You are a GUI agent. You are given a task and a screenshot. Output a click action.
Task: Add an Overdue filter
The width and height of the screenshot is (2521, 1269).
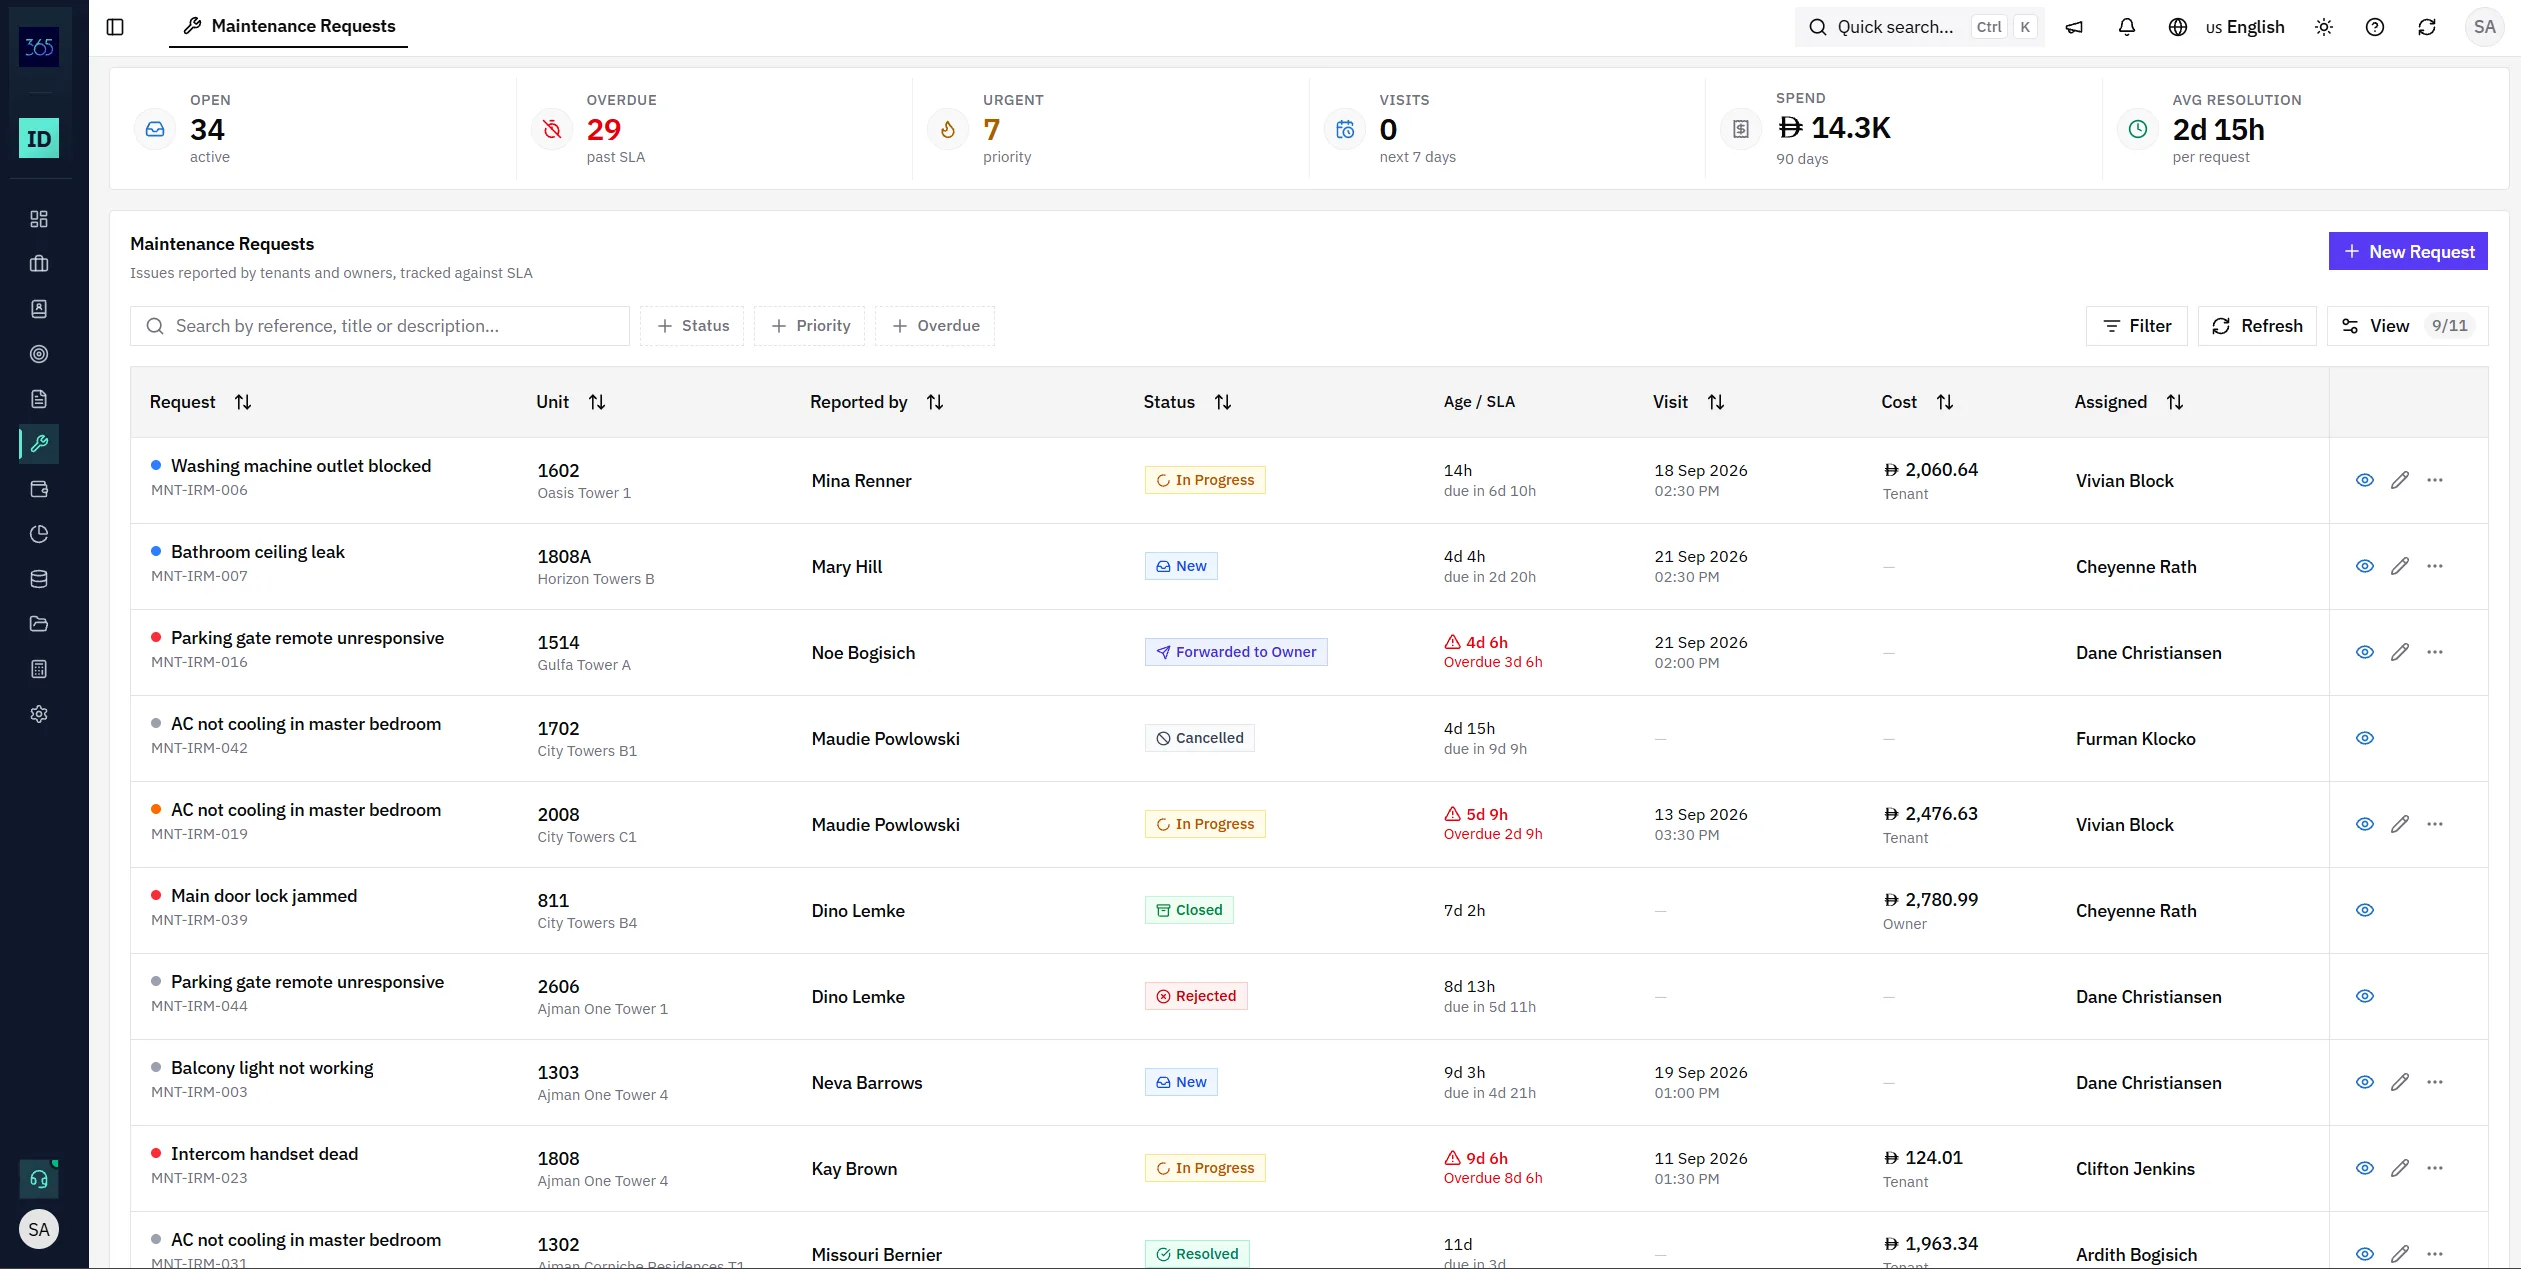tap(935, 326)
